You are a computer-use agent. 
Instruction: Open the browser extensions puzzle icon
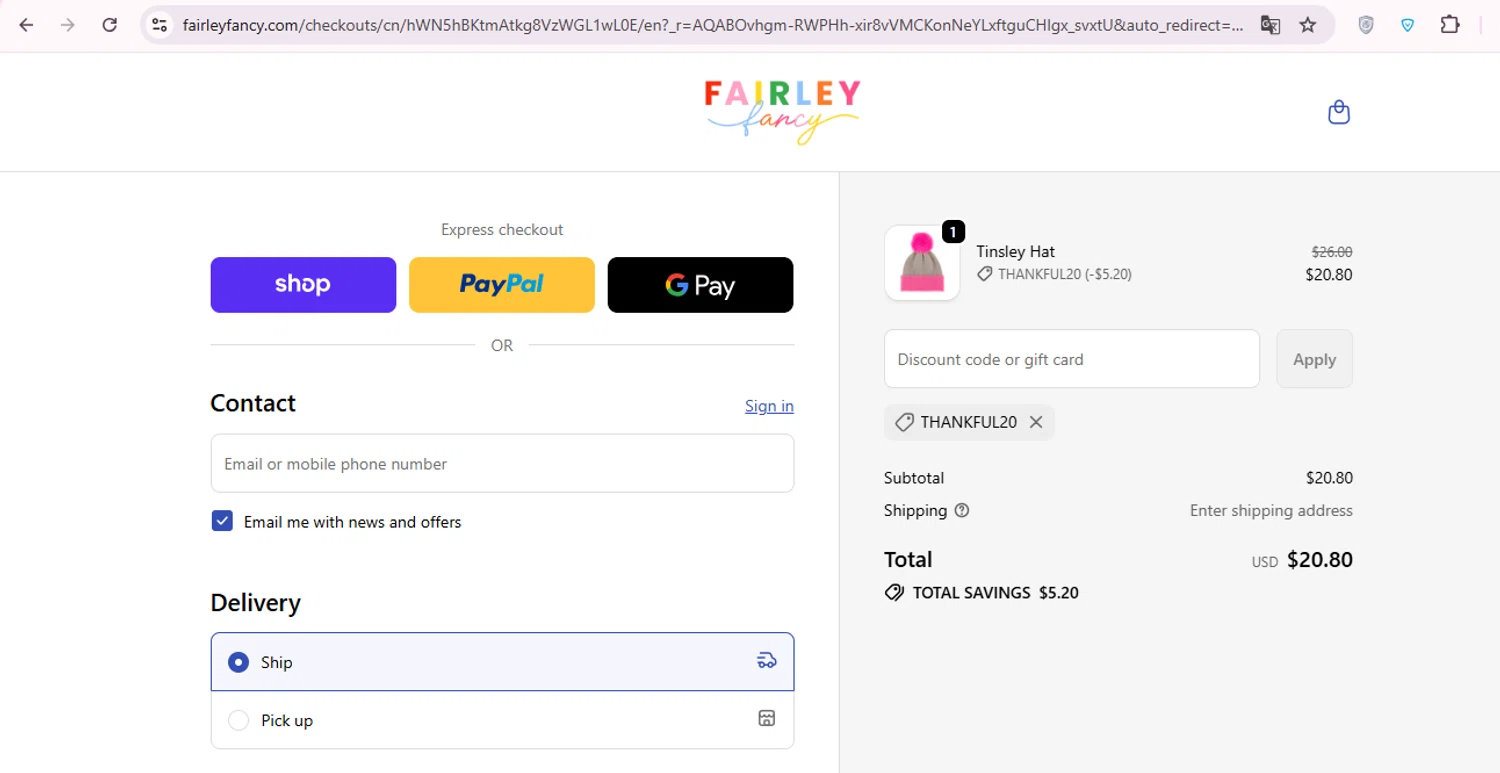click(x=1450, y=25)
